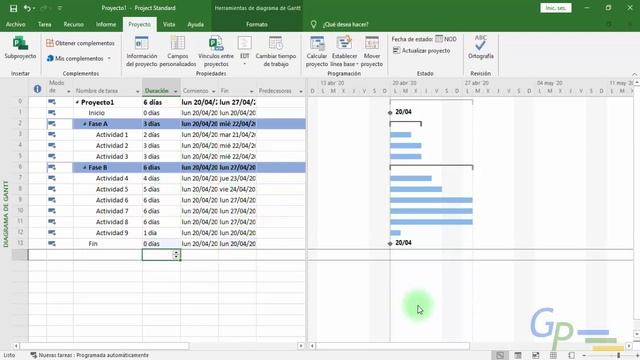Click Nuevas tareas: Programada automáticamente status

tap(90, 356)
